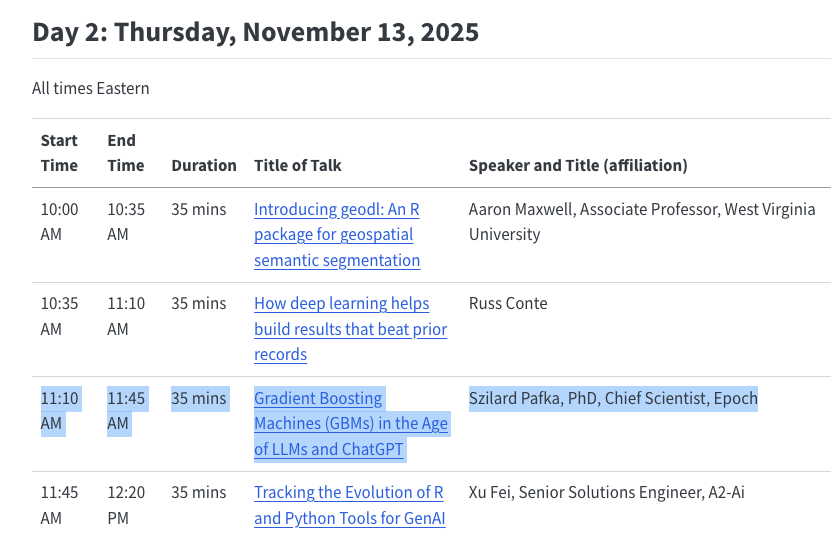Click the Start Time column header

(x=59, y=153)
